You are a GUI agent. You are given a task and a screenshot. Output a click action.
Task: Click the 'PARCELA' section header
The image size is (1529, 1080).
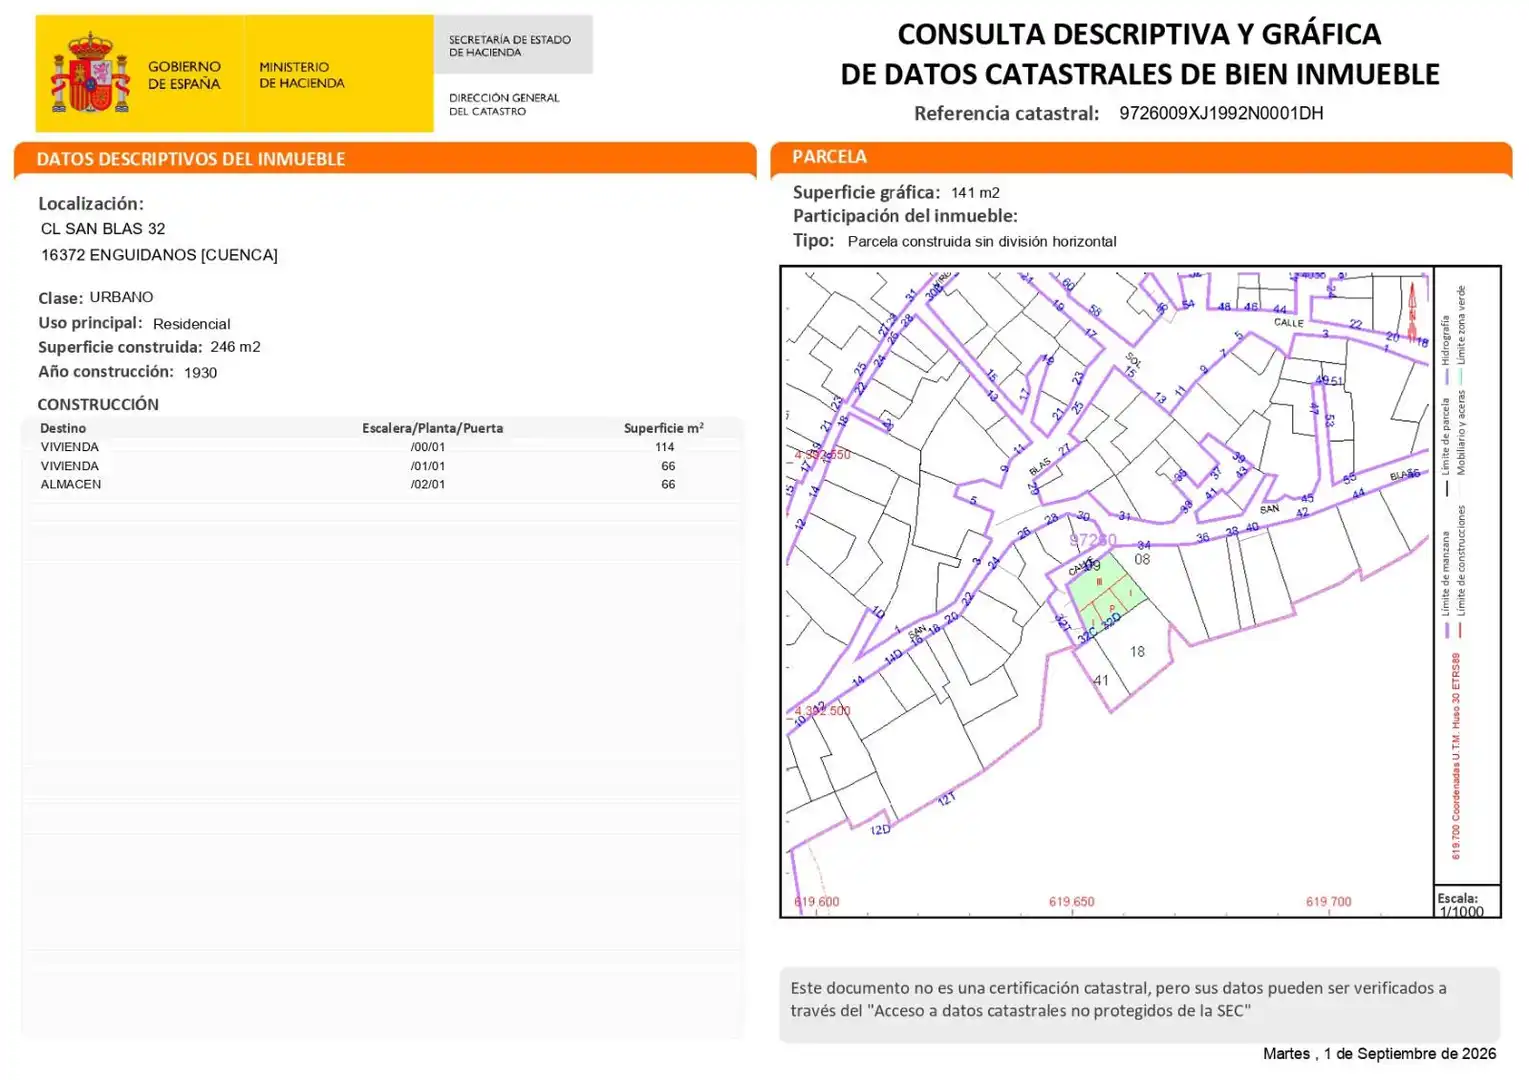coord(829,157)
